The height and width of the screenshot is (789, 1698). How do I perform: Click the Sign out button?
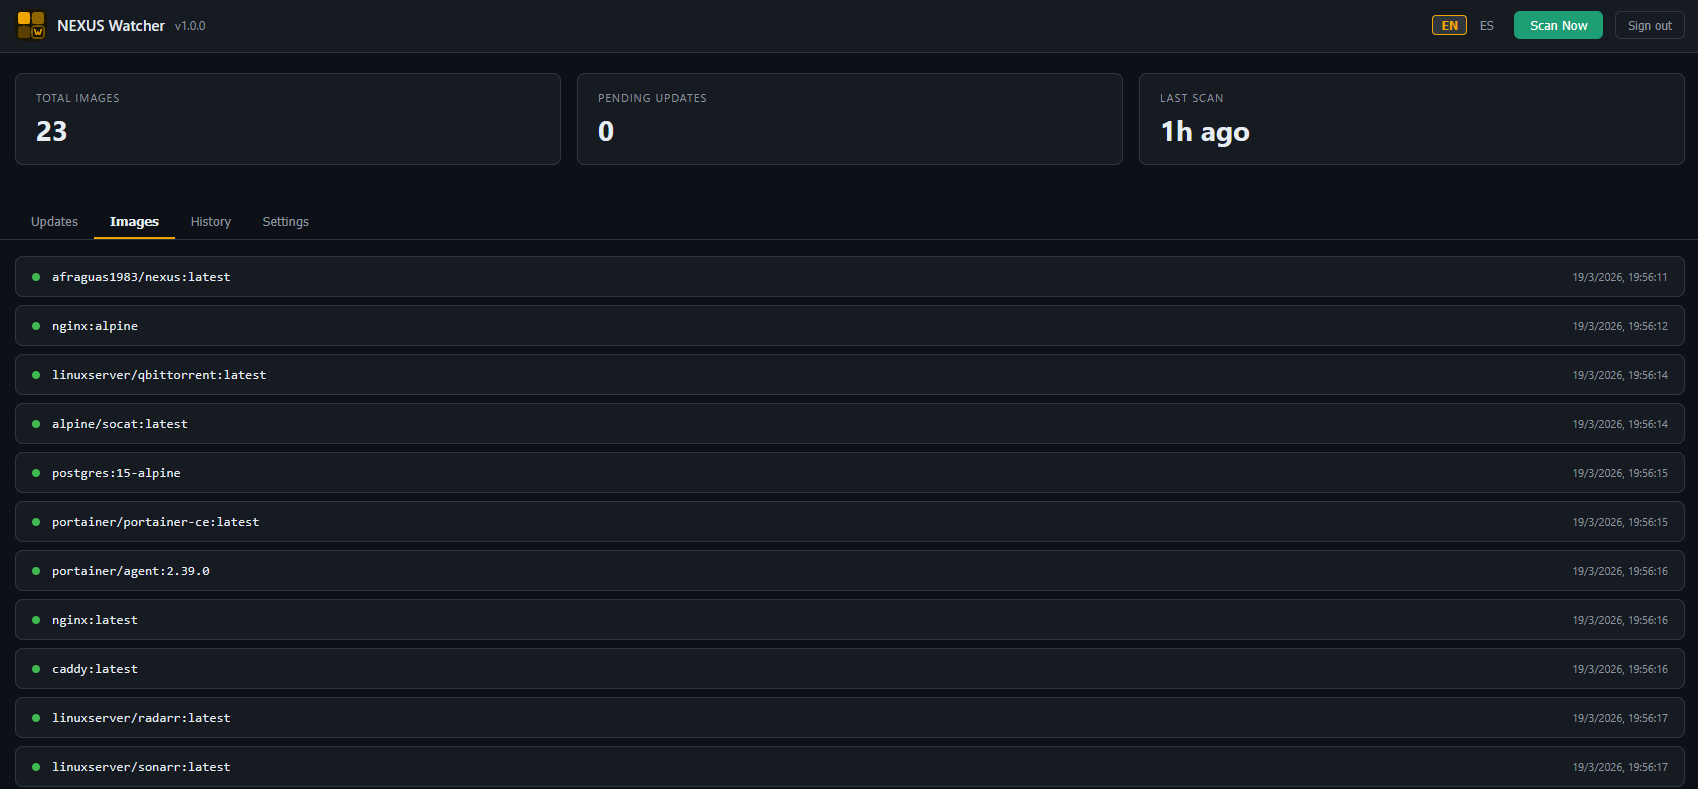tap(1649, 26)
